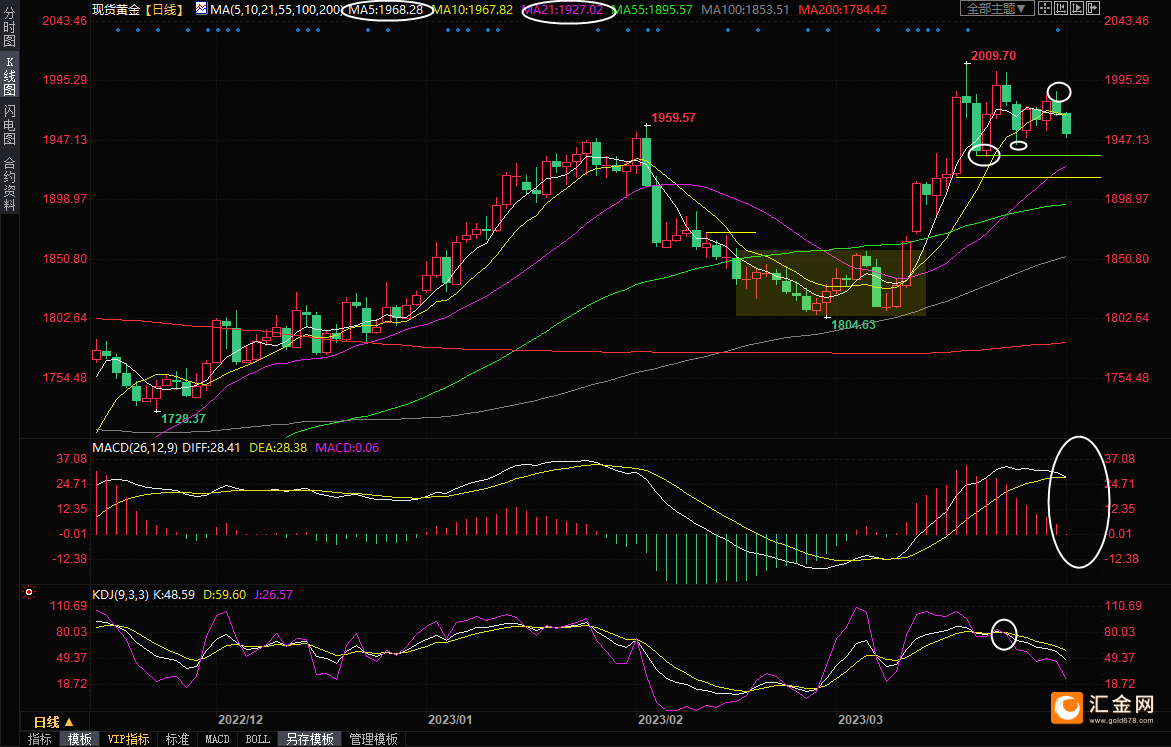This screenshot has width=1171, height=747.
Task: Open the 日线 period selector
Action: click(54, 722)
